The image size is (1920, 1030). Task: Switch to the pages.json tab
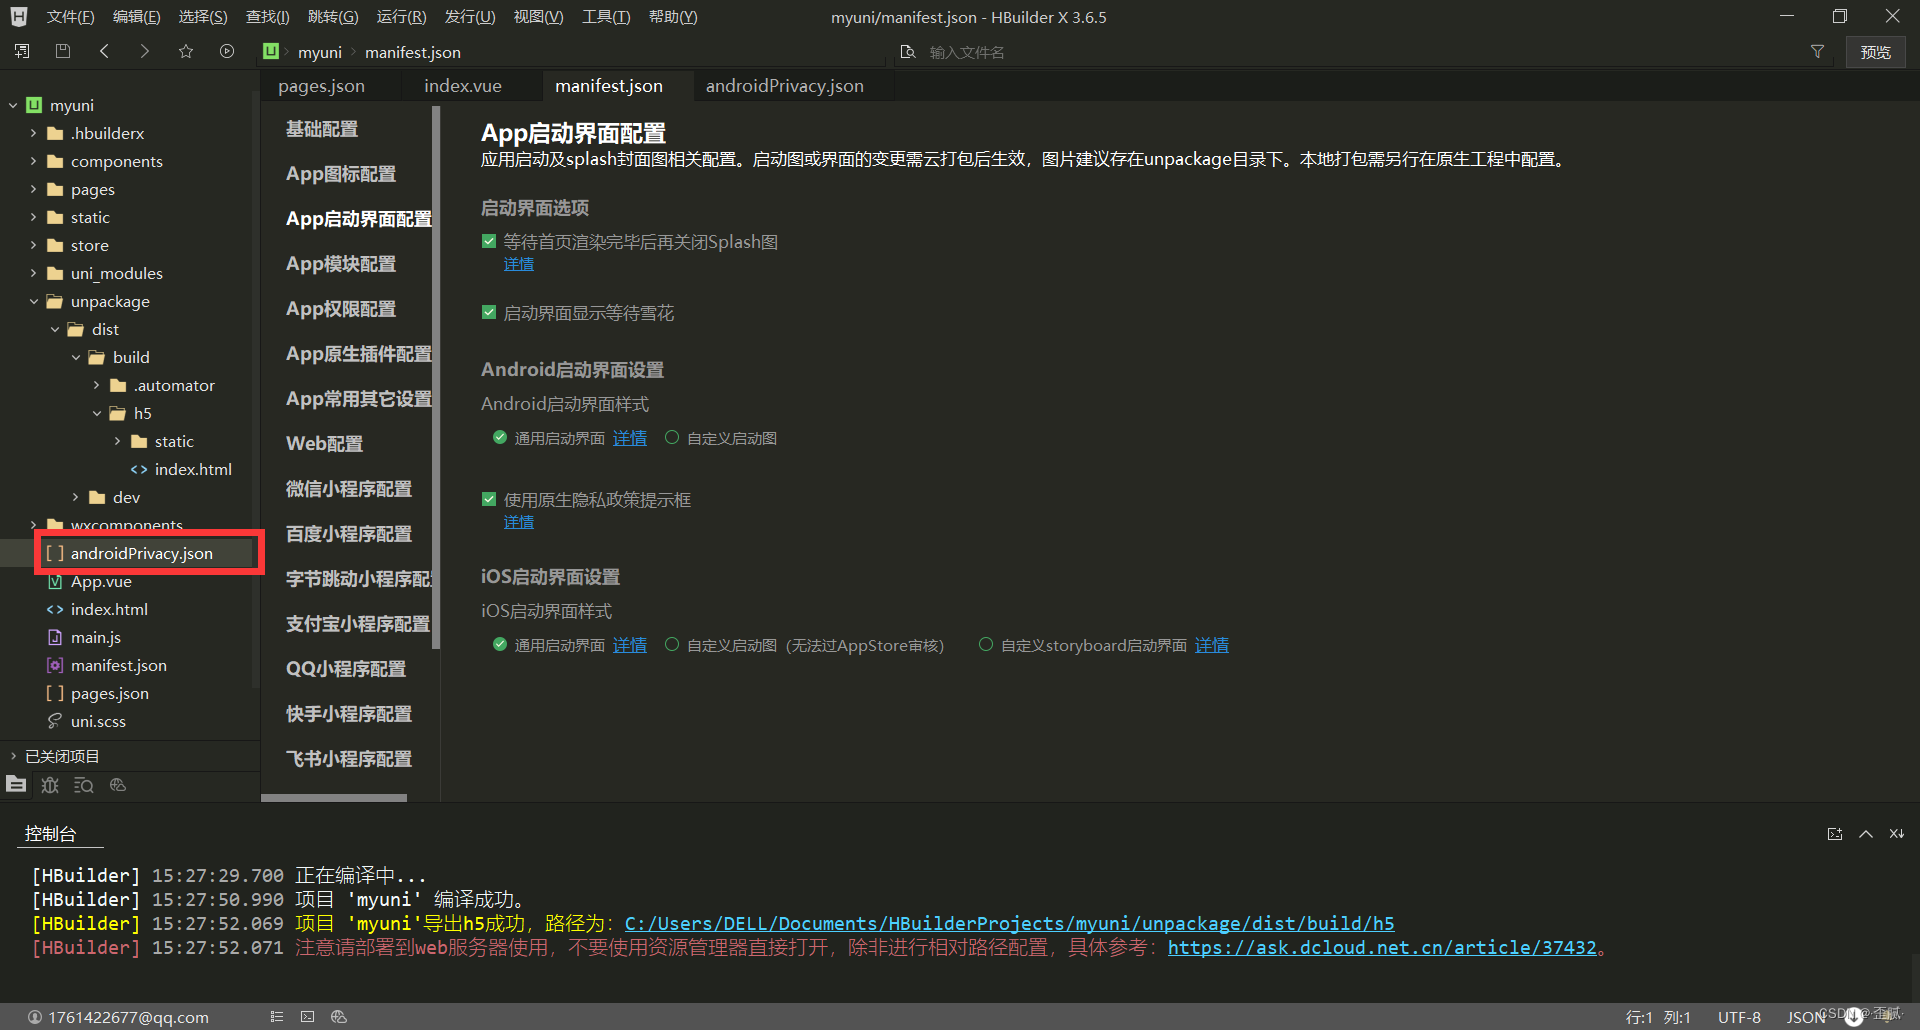click(x=321, y=86)
